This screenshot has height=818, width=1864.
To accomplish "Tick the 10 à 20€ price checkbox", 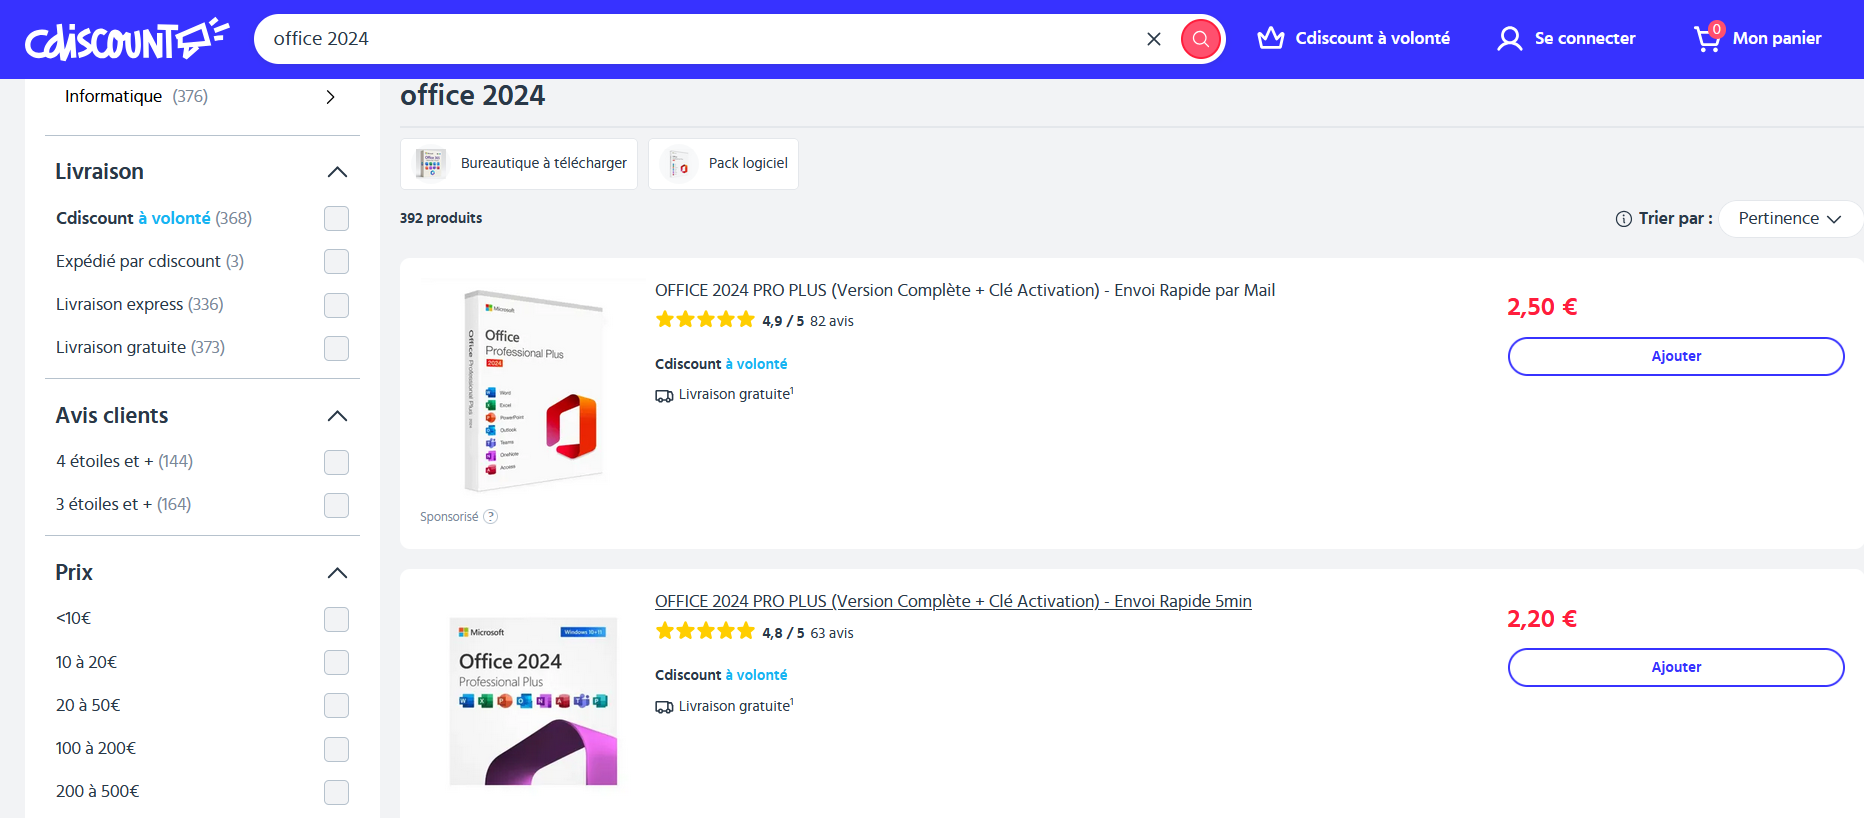I will (x=336, y=663).
